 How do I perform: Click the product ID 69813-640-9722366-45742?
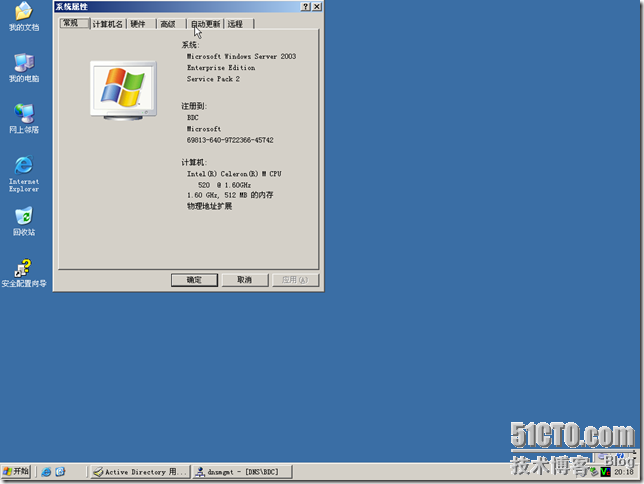(x=230, y=140)
